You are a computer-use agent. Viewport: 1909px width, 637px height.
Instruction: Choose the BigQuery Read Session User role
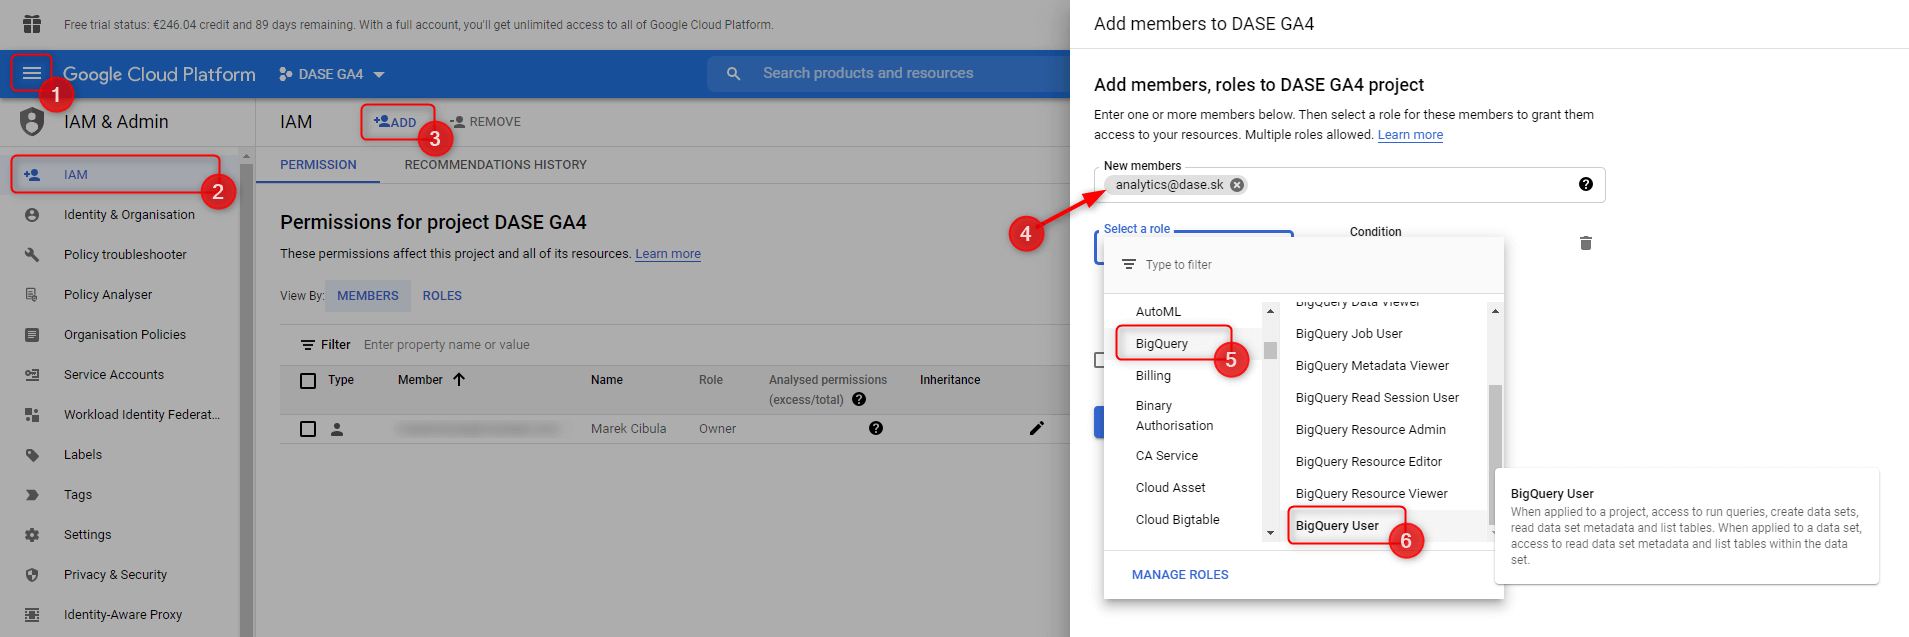pyautogui.click(x=1378, y=398)
